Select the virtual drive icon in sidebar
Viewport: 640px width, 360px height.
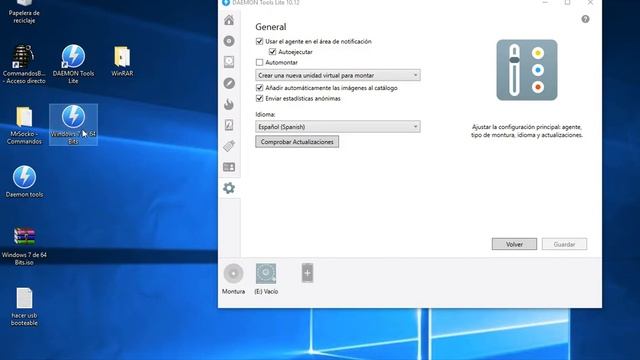coord(229,62)
